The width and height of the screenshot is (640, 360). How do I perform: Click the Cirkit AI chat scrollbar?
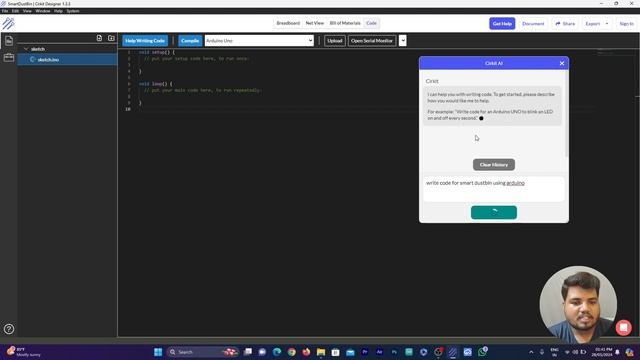tap(567, 113)
